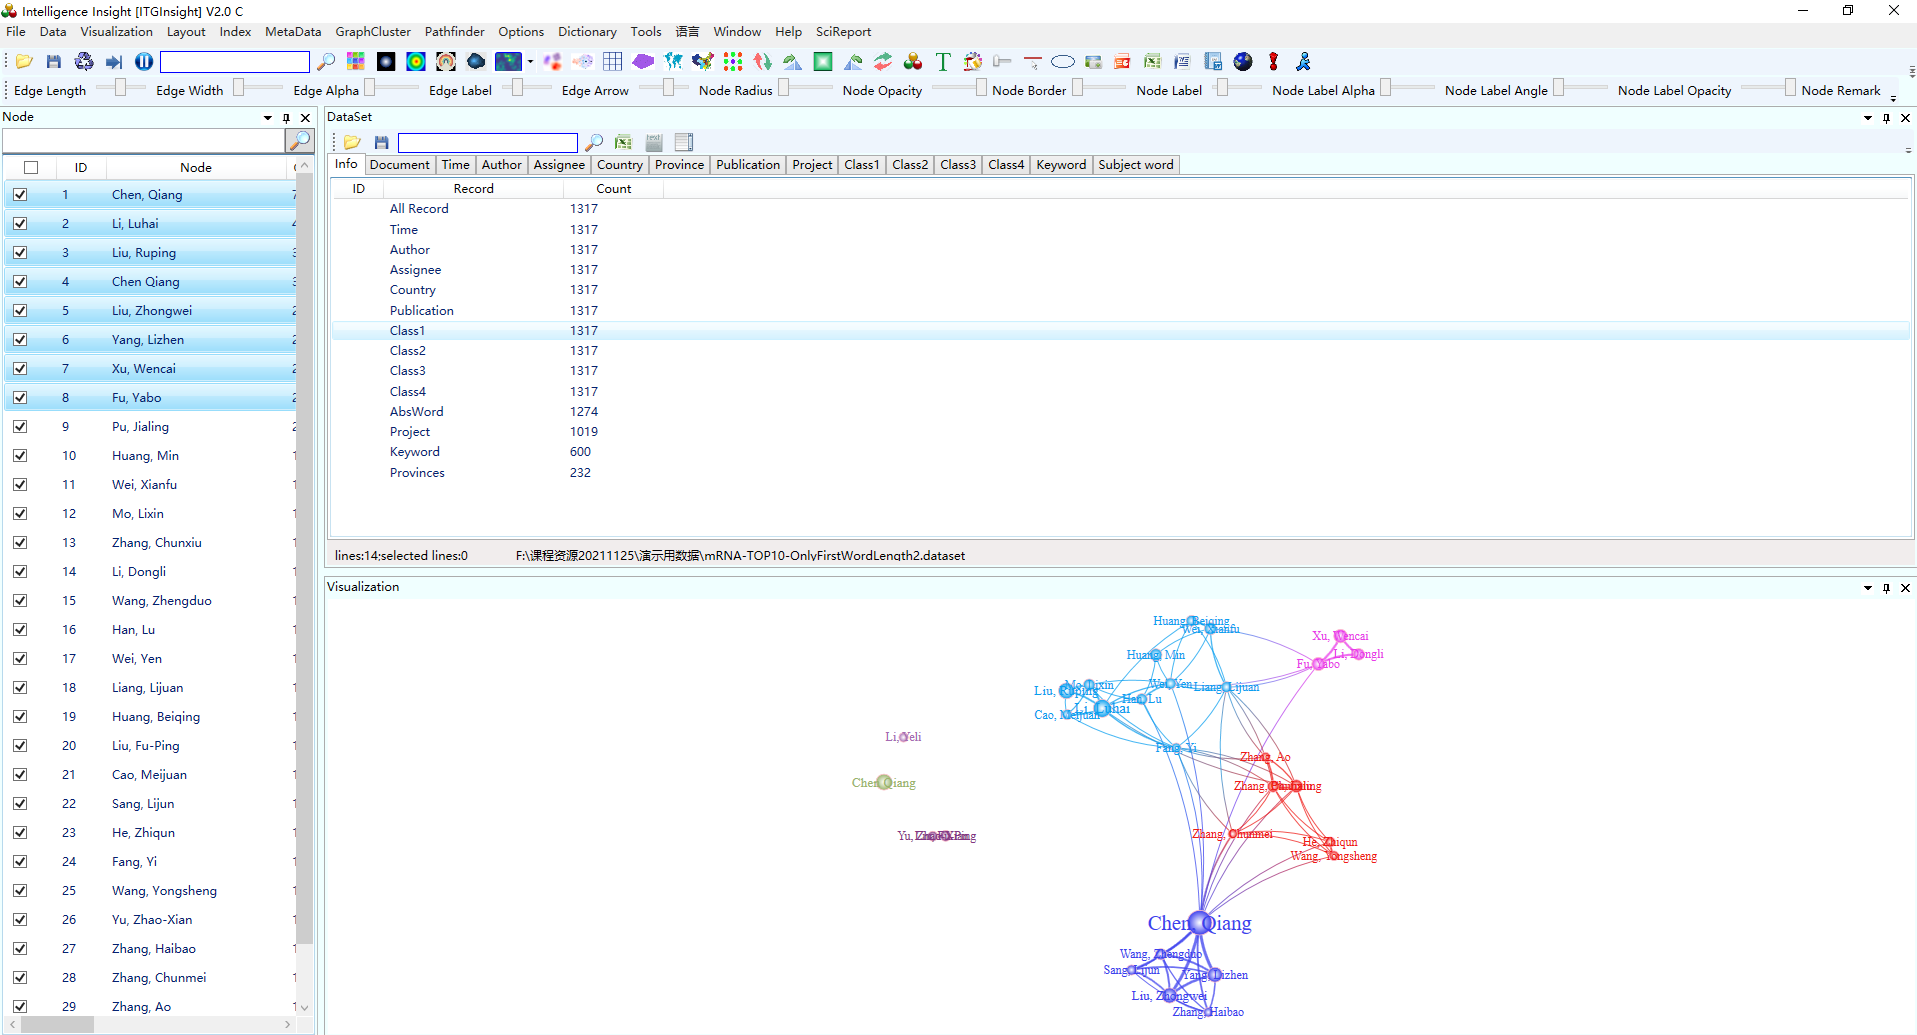1917x1035 pixels.
Task: Expand the slider toolbar overflow chevron
Action: tap(1893, 97)
